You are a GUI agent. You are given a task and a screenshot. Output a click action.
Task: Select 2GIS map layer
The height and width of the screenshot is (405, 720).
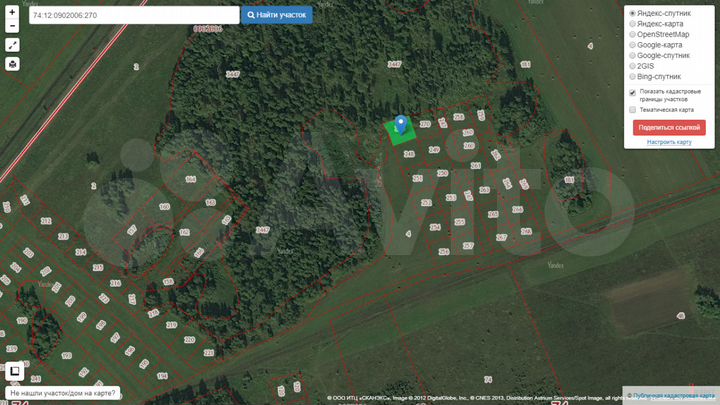point(632,66)
